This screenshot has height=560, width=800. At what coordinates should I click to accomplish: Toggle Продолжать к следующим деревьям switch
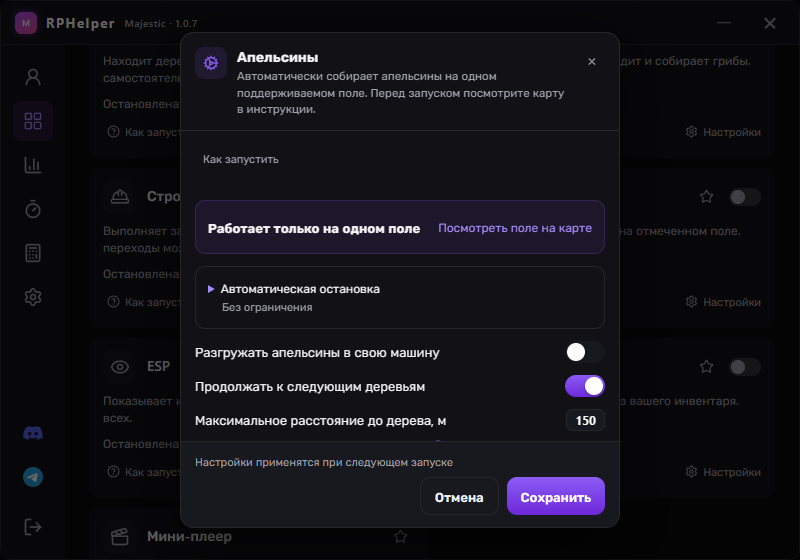(x=585, y=387)
